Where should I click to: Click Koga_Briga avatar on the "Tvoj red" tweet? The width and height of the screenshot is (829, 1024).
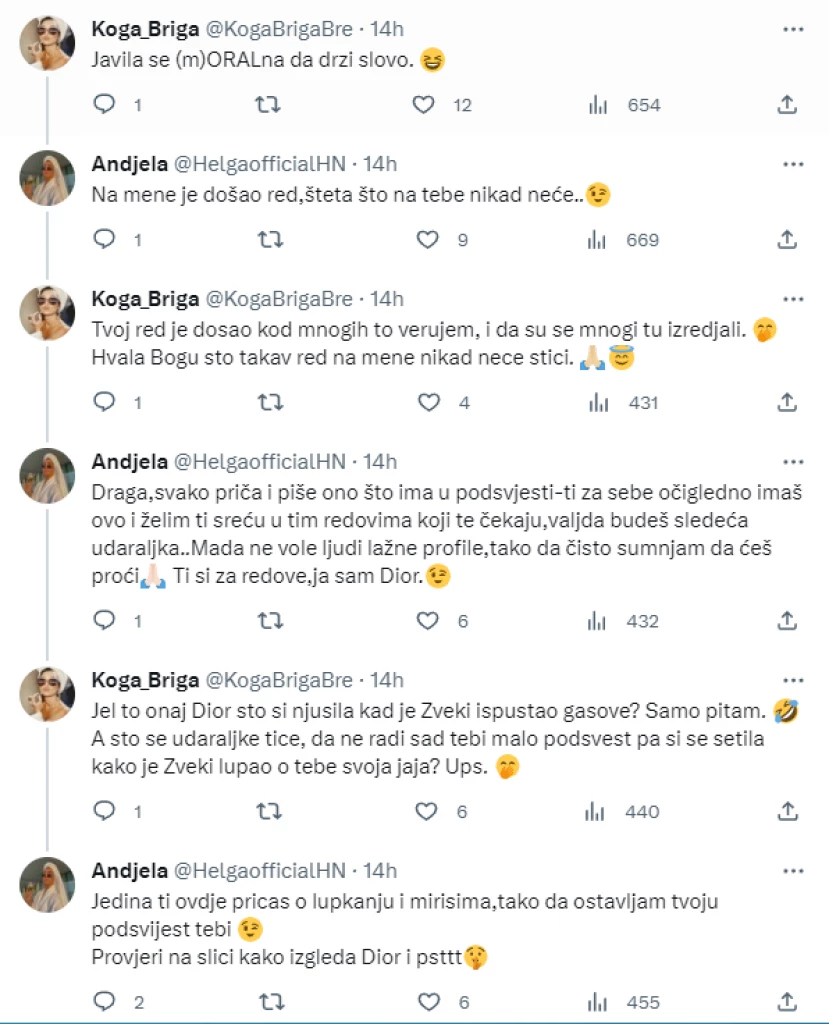coord(47,313)
